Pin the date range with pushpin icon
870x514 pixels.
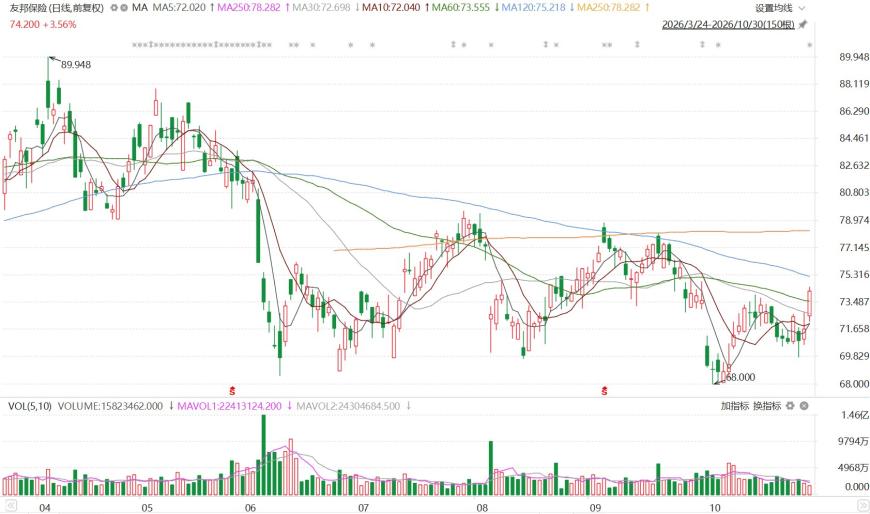pyautogui.click(x=803, y=24)
